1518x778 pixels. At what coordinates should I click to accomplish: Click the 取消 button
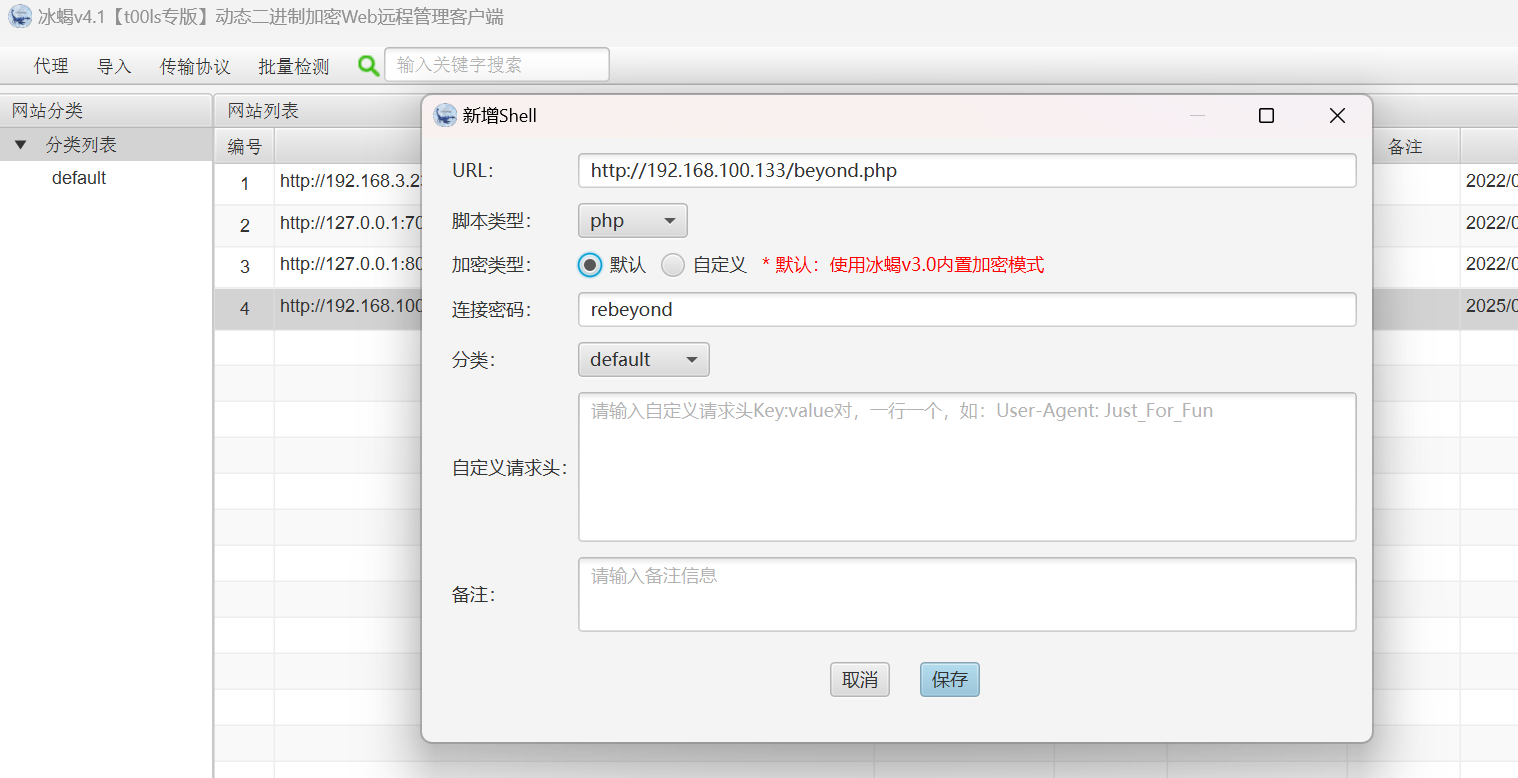[x=859, y=680]
